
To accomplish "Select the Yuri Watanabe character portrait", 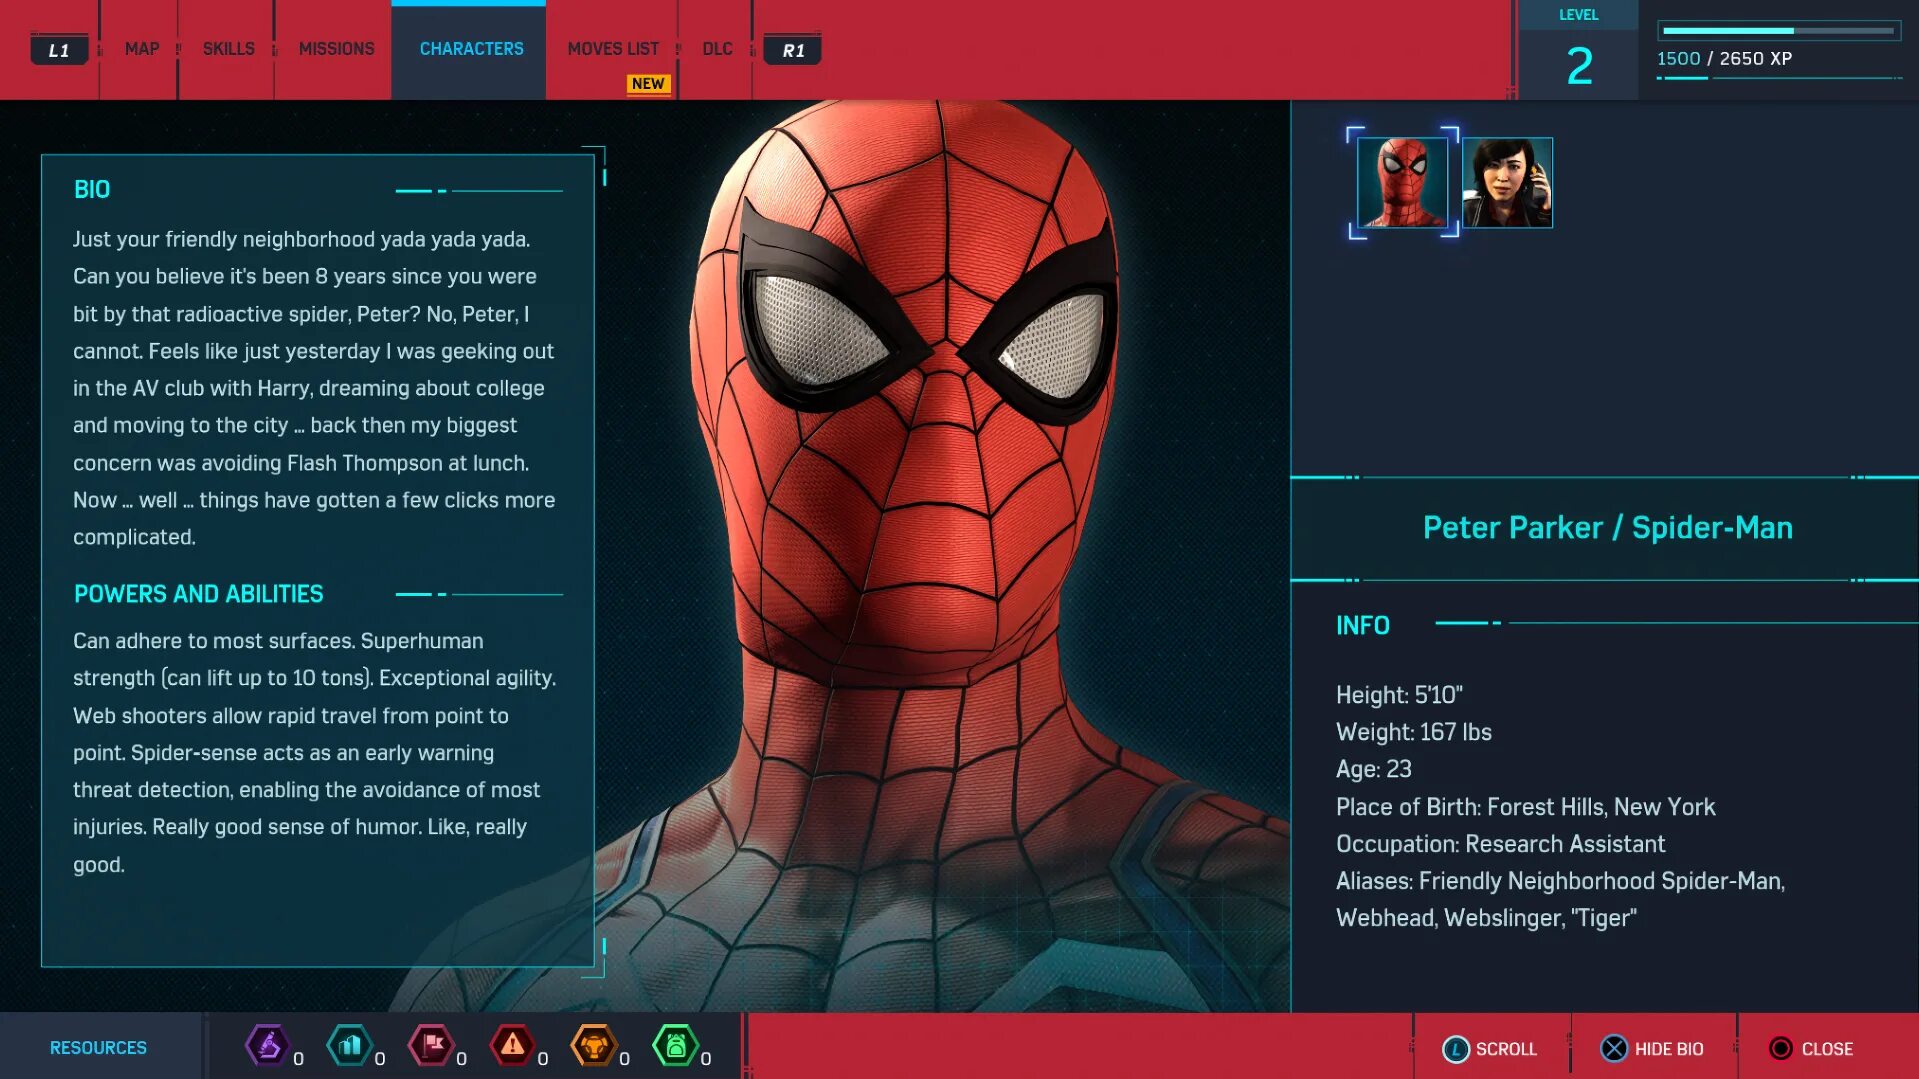I will click(x=1507, y=183).
